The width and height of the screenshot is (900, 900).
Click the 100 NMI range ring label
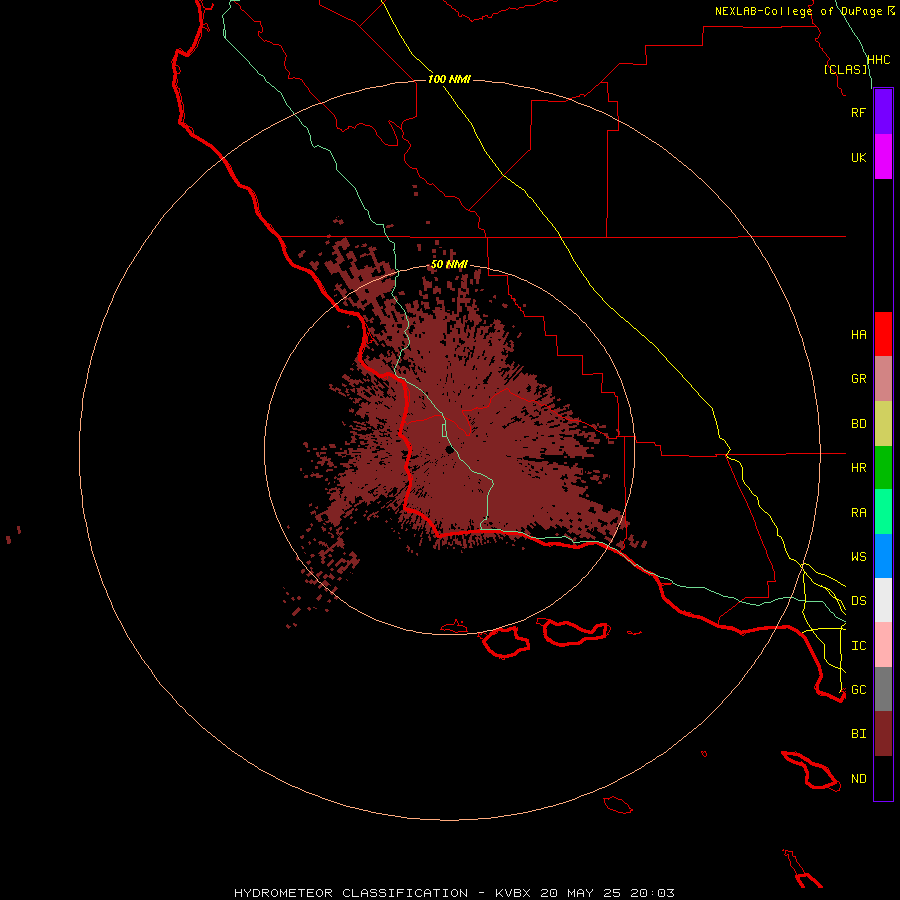(x=449, y=79)
